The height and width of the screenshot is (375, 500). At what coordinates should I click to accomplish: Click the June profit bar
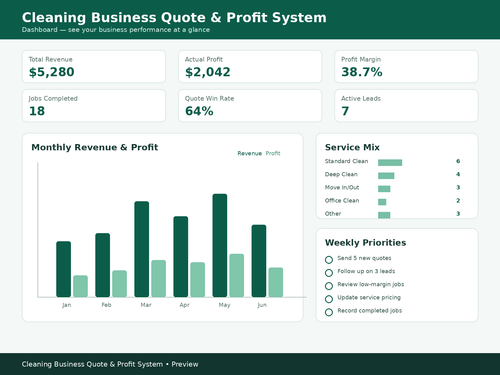(276, 282)
